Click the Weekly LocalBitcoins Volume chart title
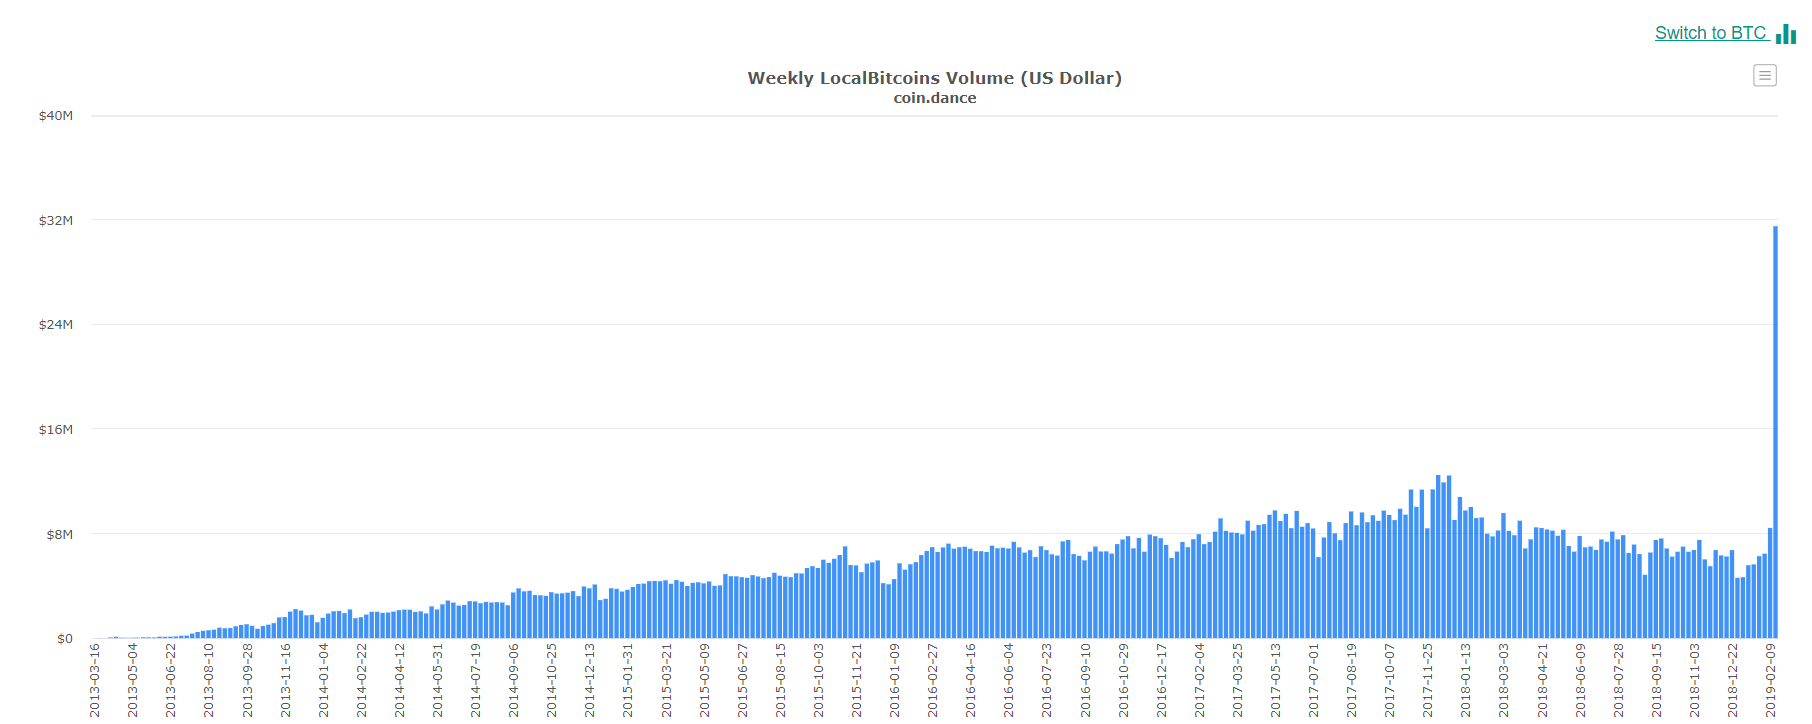Image resolution: width=1812 pixels, height=724 pixels. (934, 78)
